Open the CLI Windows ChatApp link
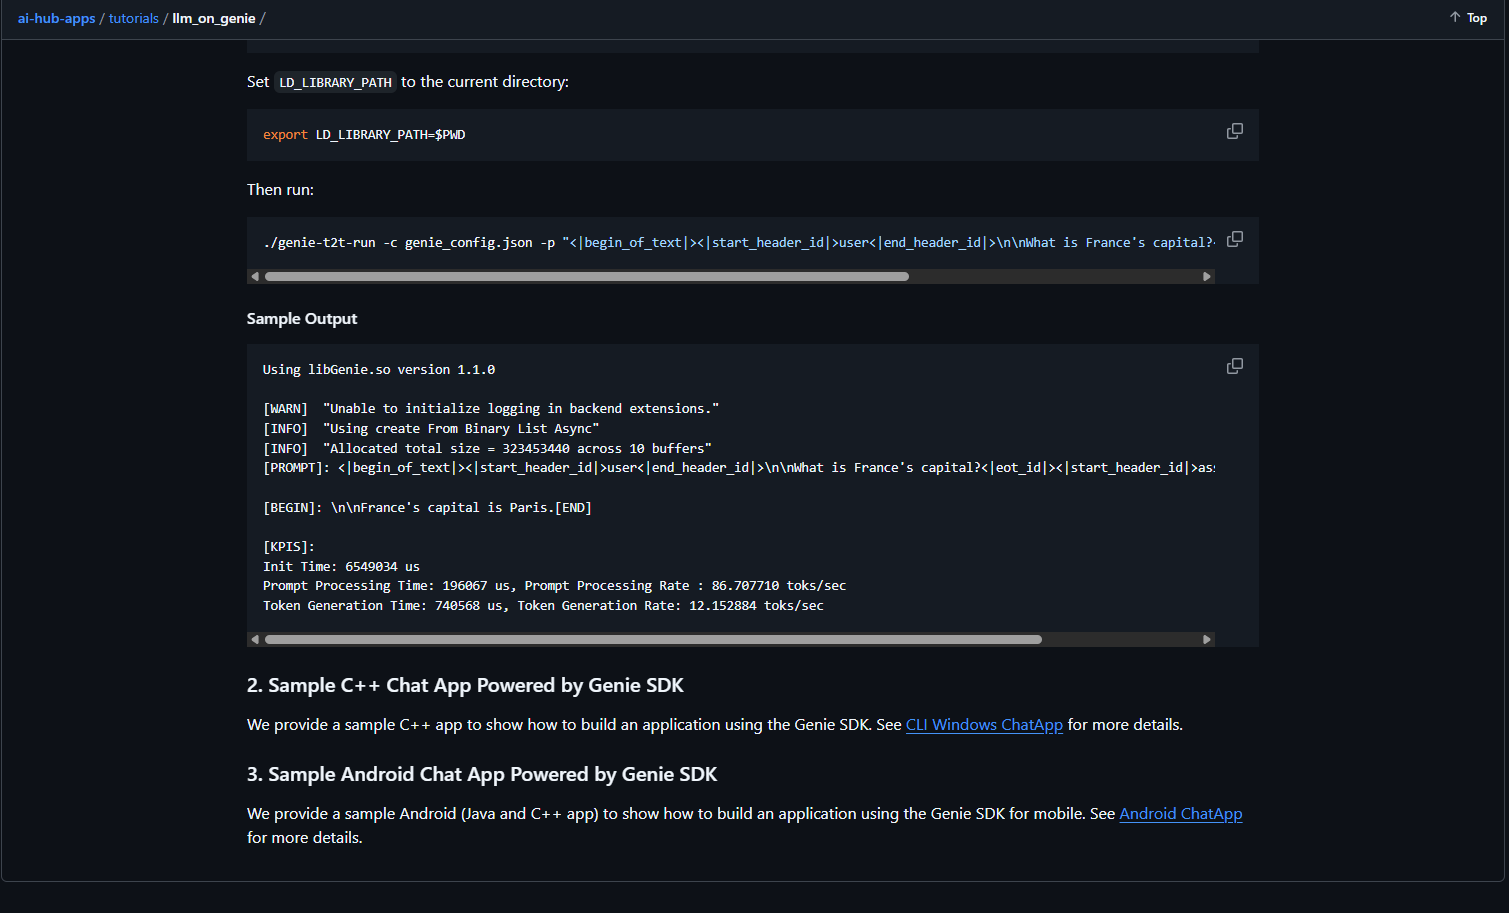1509x913 pixels. click(x=984, y=724)
